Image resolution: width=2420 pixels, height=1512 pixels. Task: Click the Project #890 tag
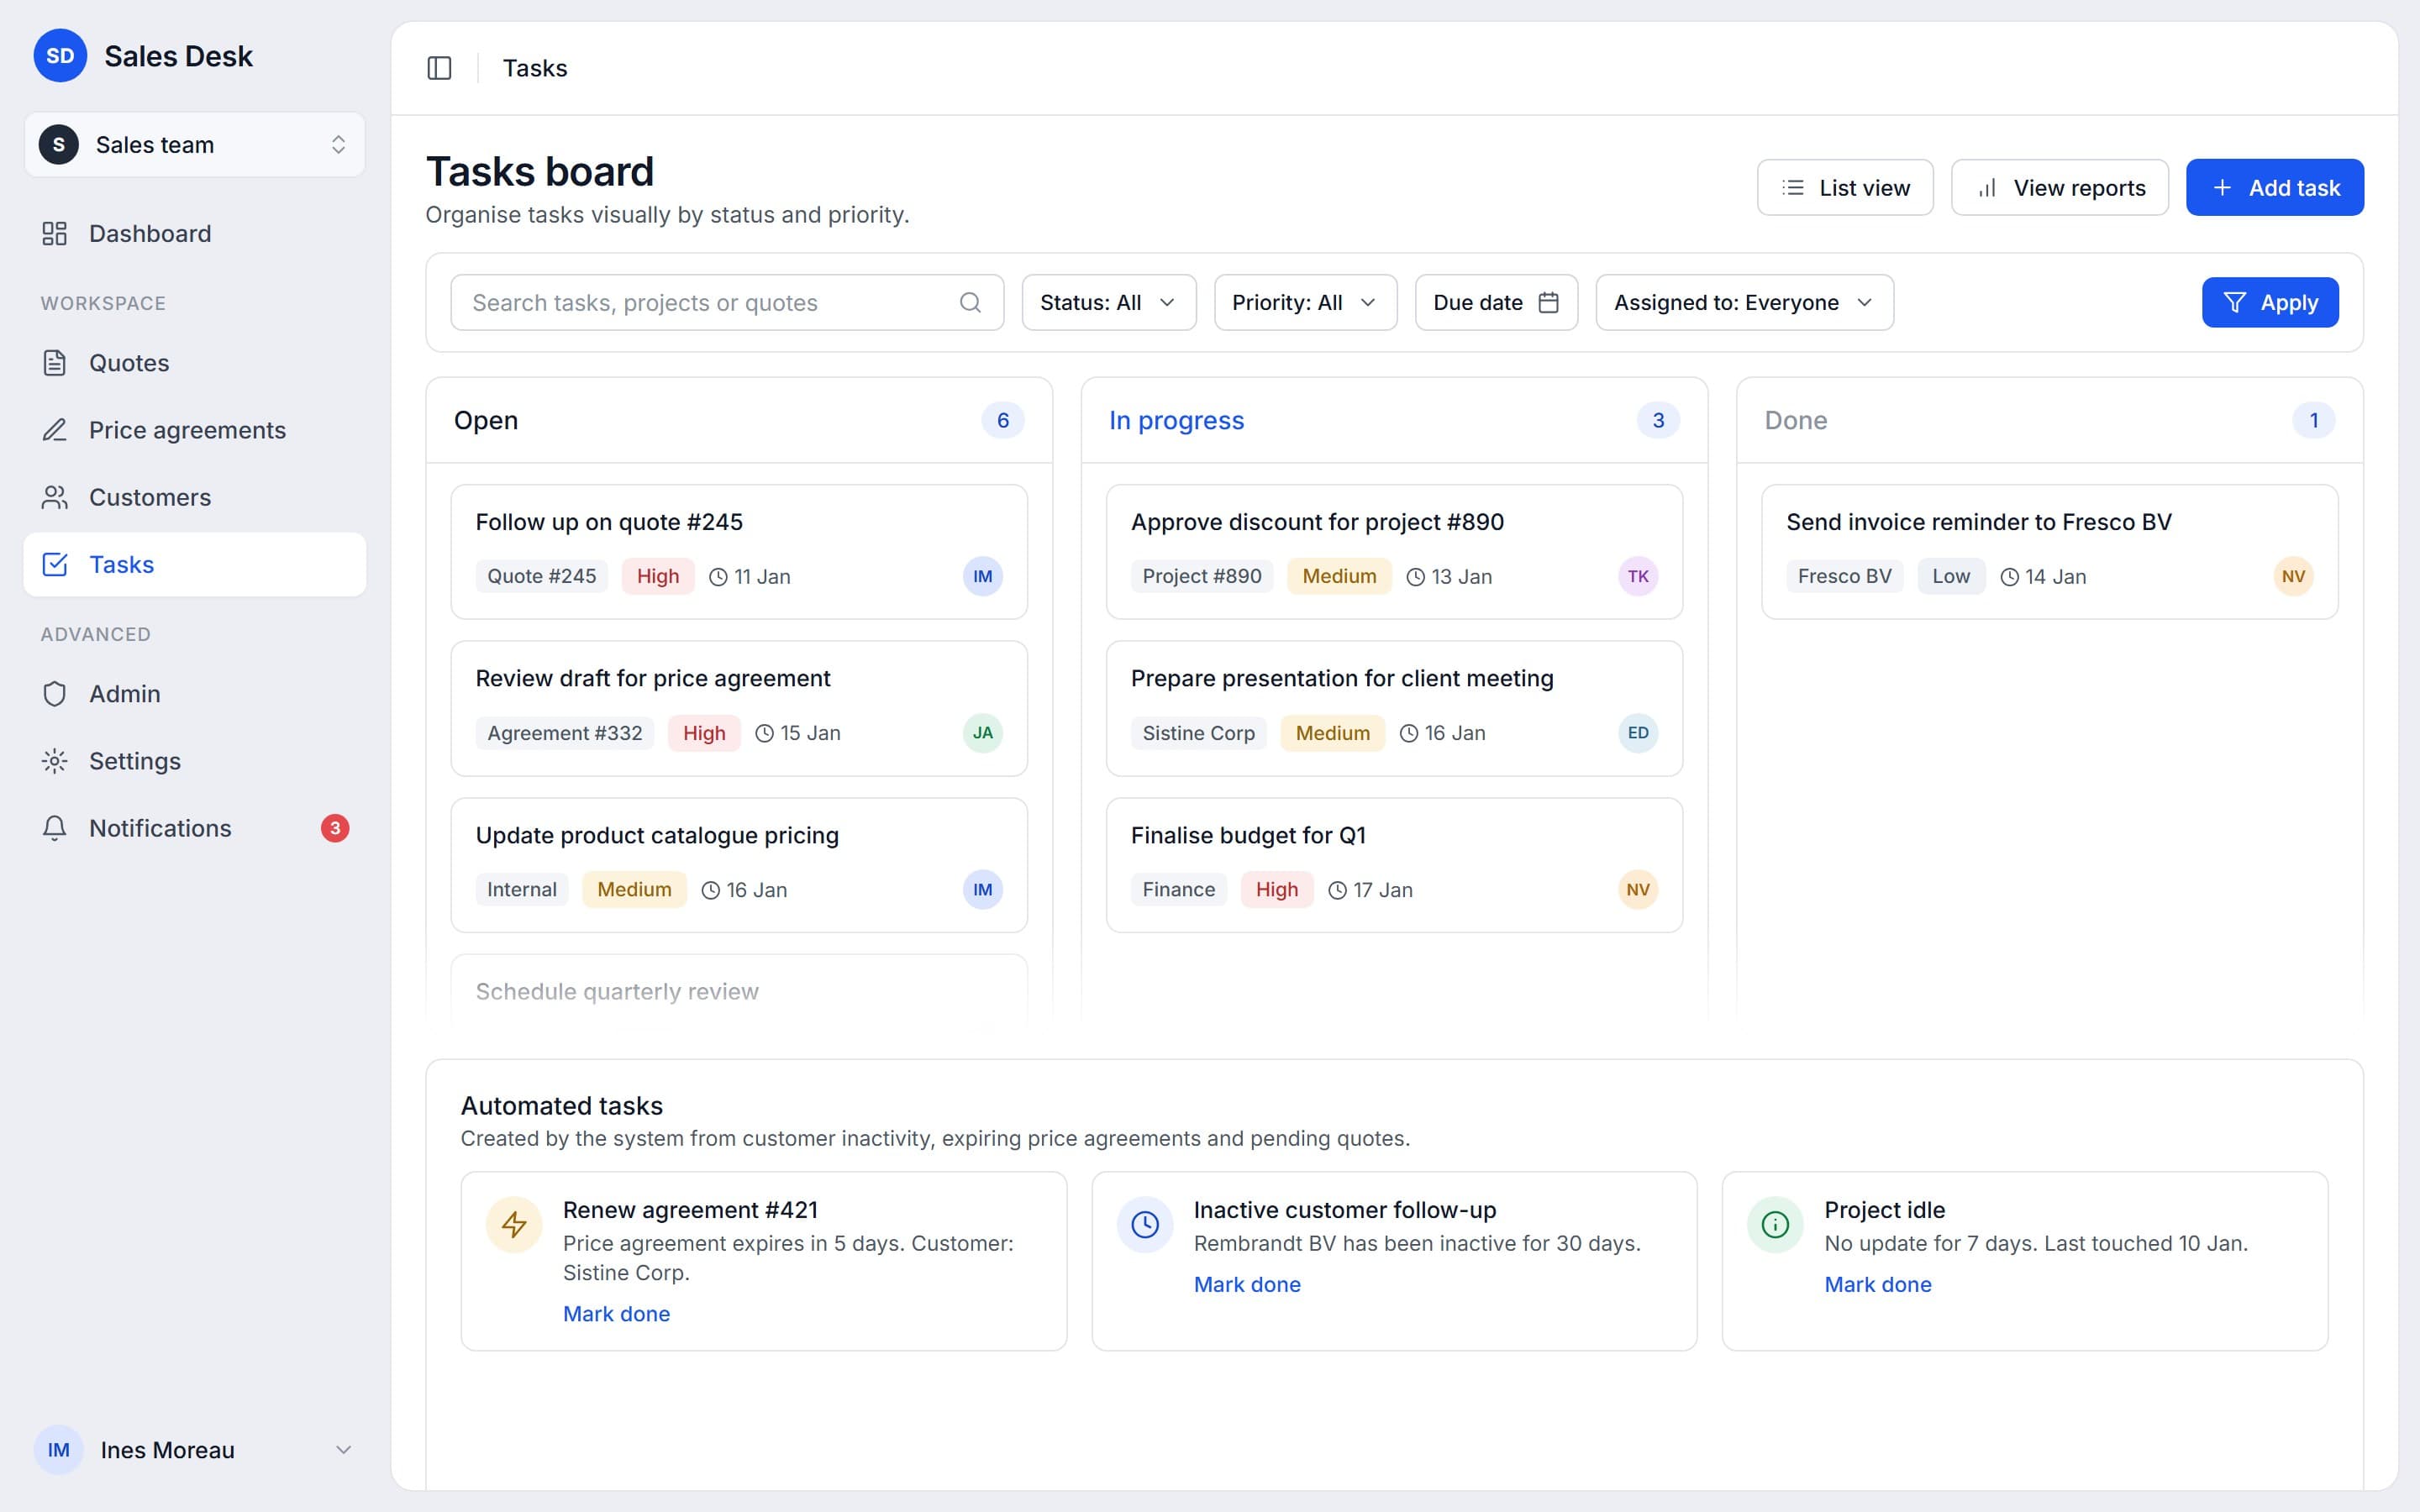[x=1202, y=576]
